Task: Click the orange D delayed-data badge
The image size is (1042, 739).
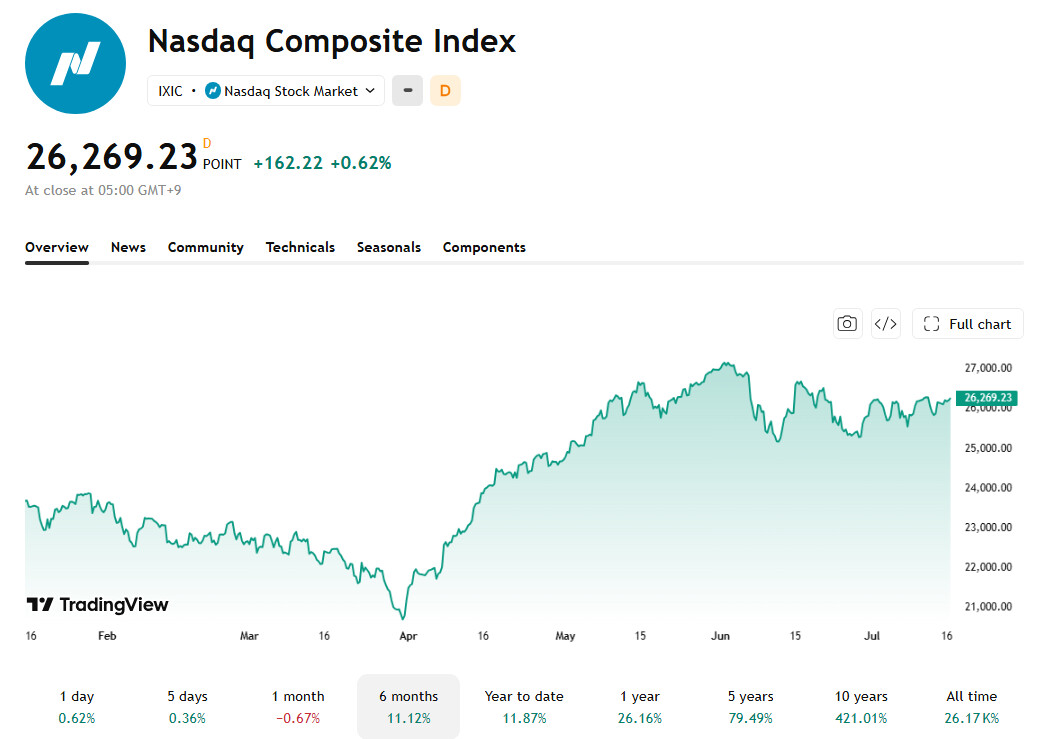Action: 445,90
